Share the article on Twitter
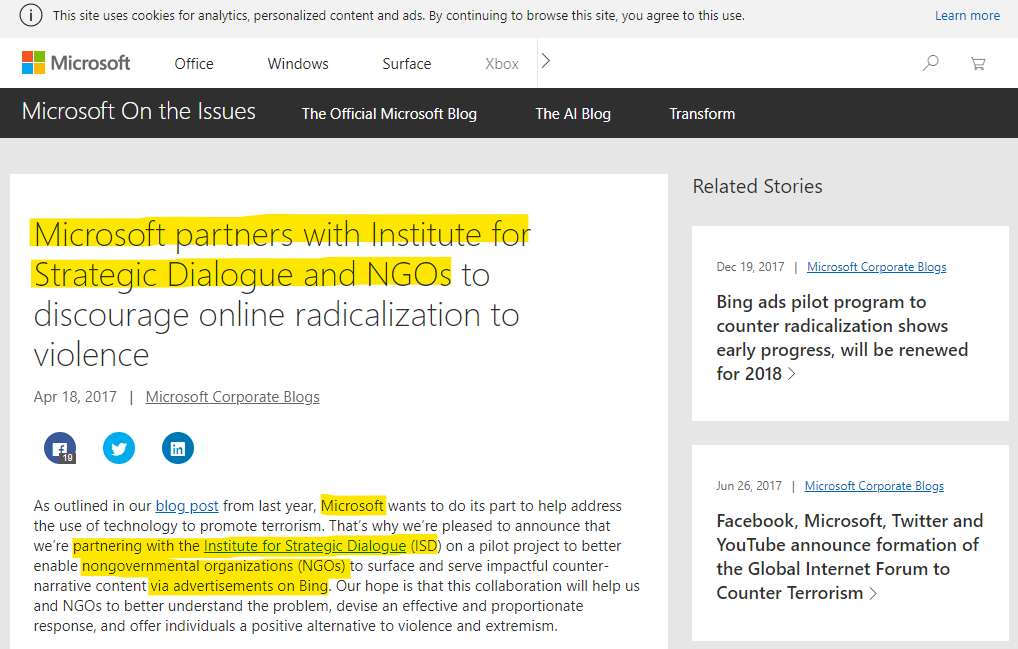The image size is (1018, 649). pos(119,448)
